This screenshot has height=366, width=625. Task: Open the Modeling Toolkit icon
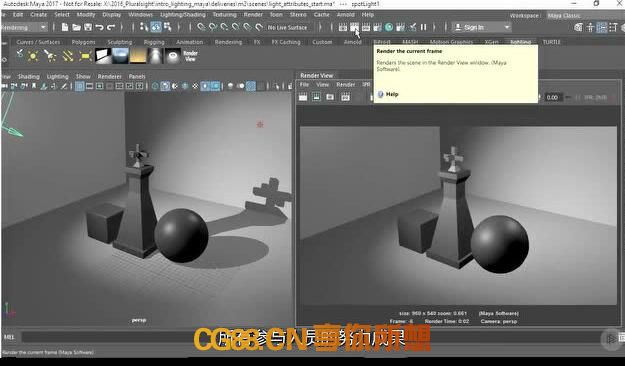point(578,27)
